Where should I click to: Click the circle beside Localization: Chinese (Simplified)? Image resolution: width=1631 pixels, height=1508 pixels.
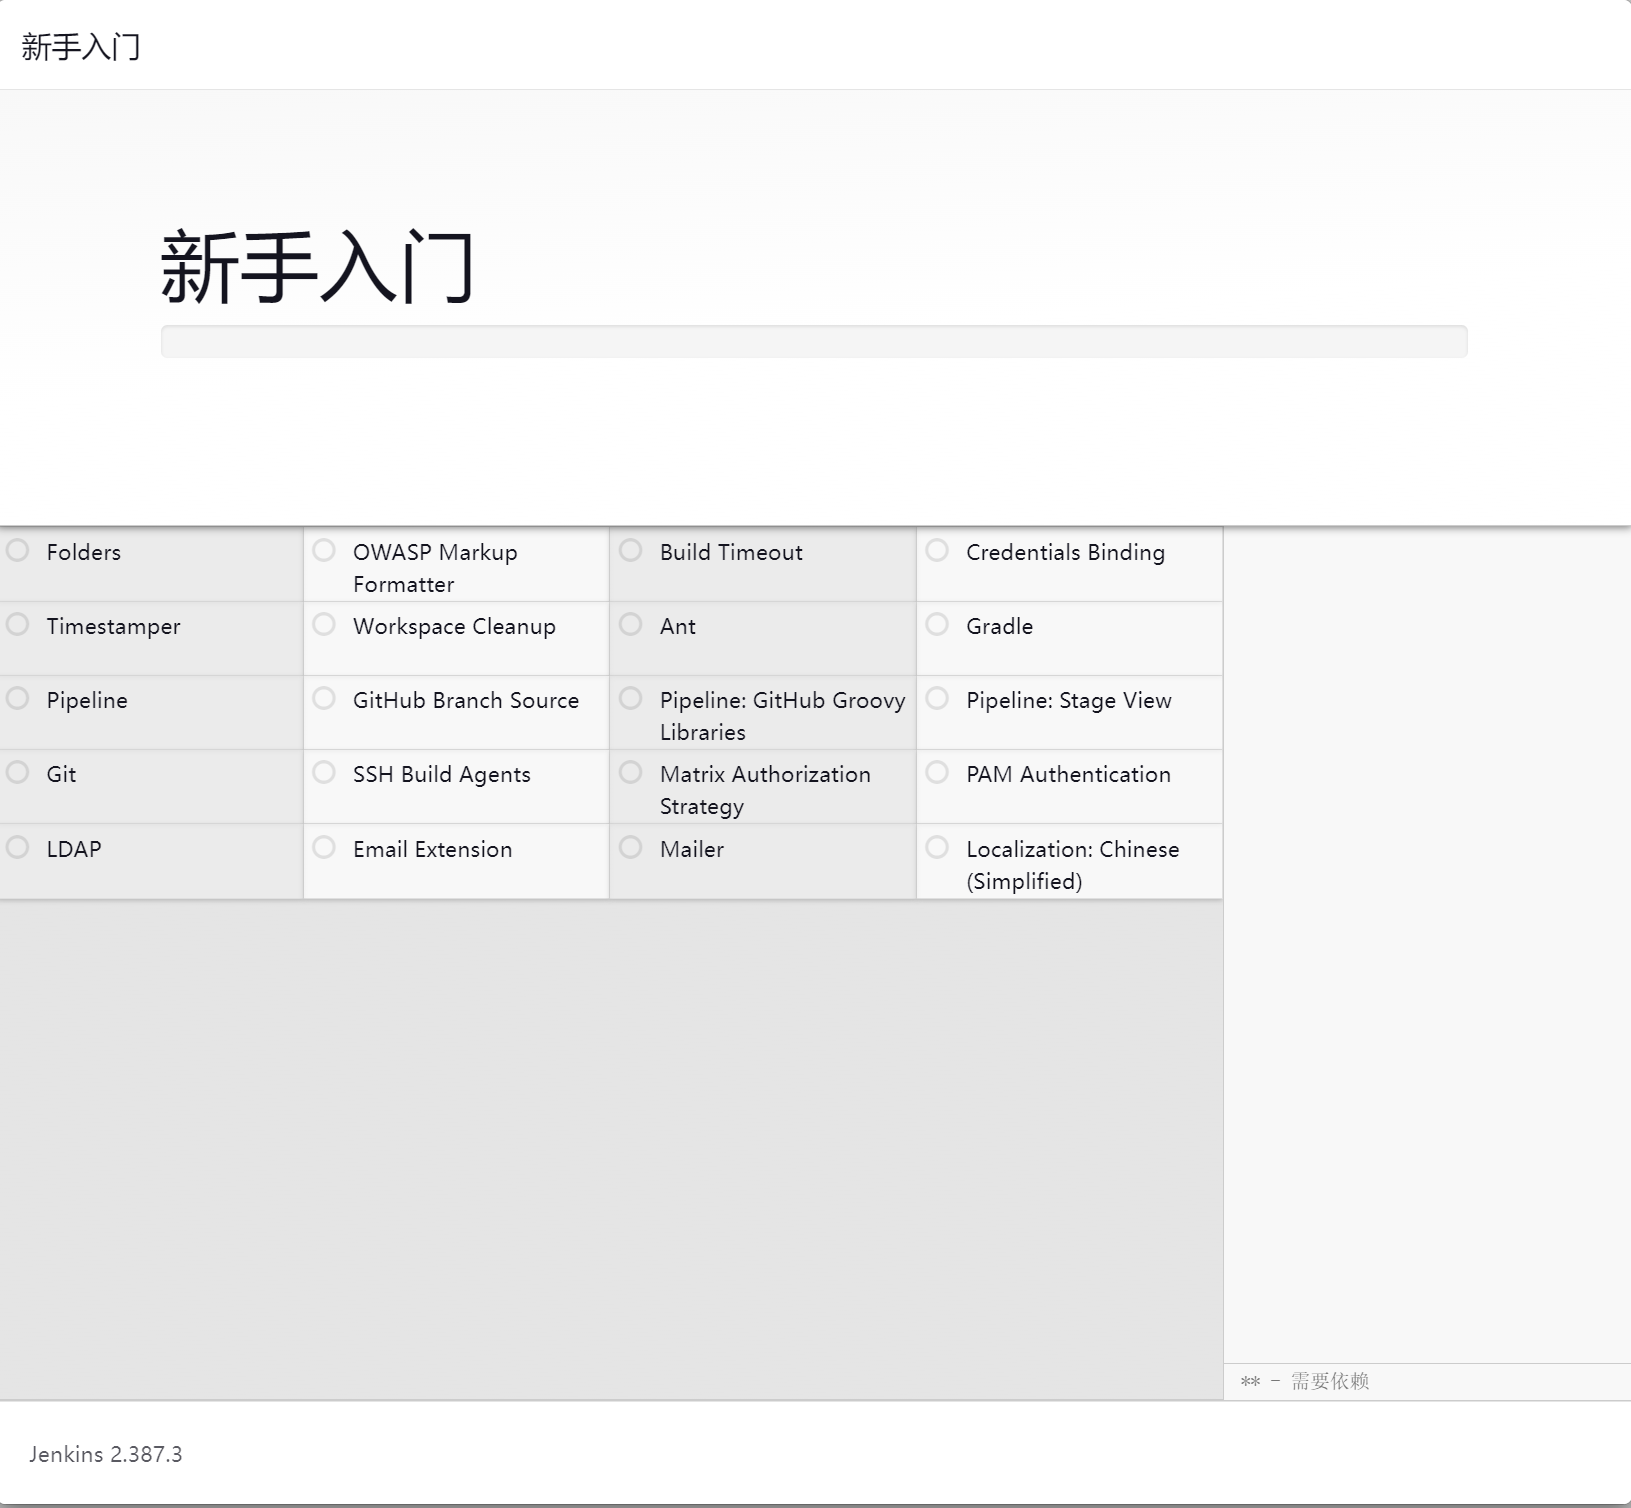pos(937,847)
